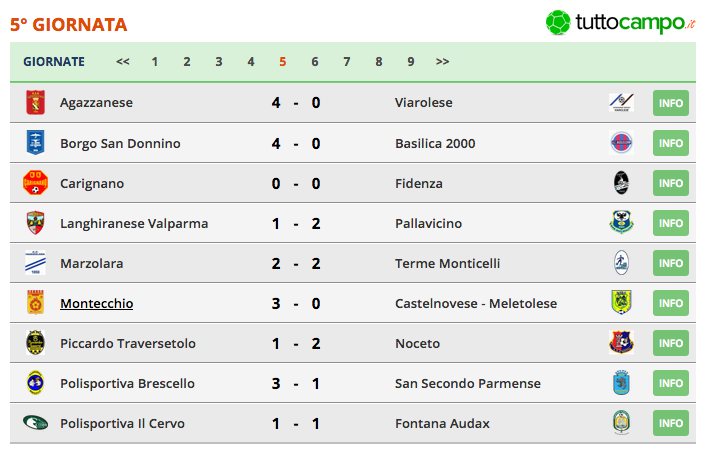Screen dimensions: 706x462
Task: Select giornata 6 in the pager
Action: [315, 62]
